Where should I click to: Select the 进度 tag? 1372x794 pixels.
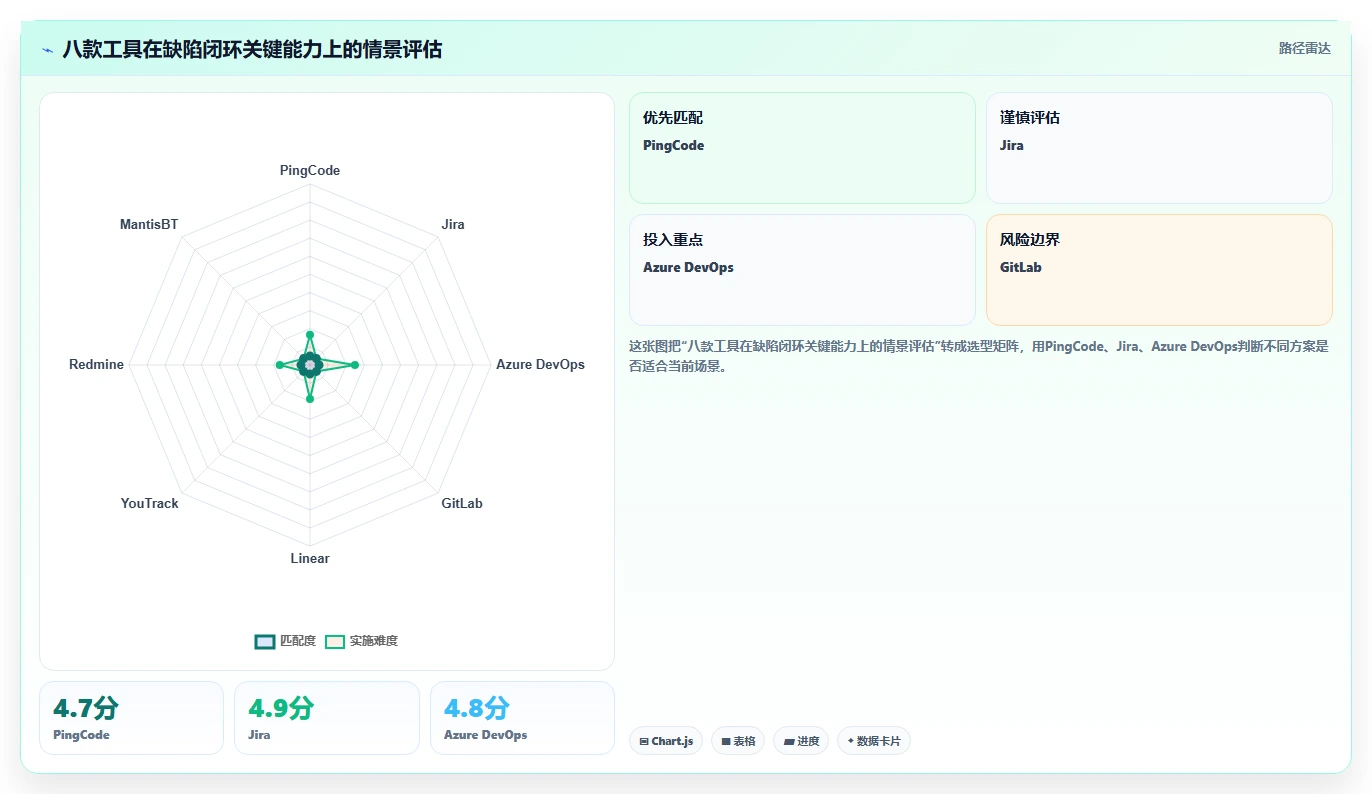801,741
